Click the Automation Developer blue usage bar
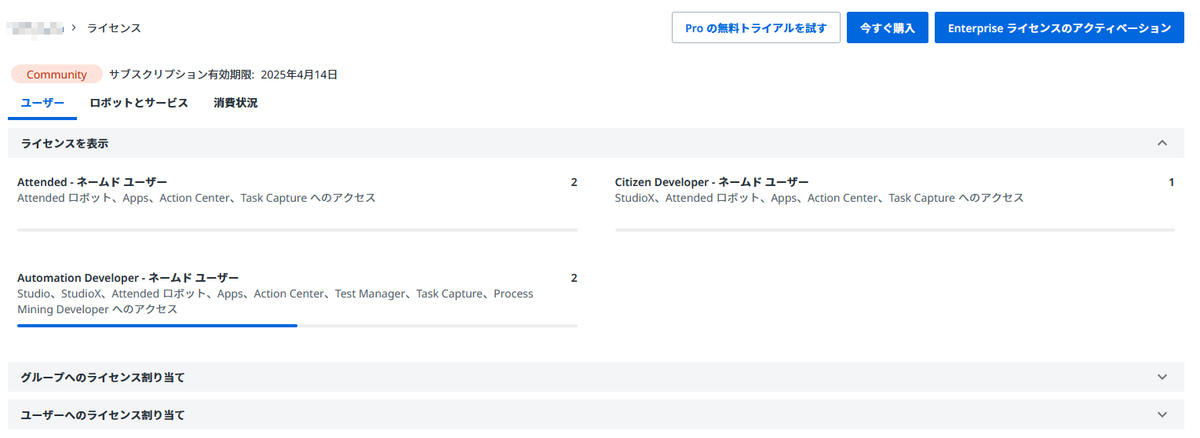The height and width of the screenshot is (438, 1200). 157,325
